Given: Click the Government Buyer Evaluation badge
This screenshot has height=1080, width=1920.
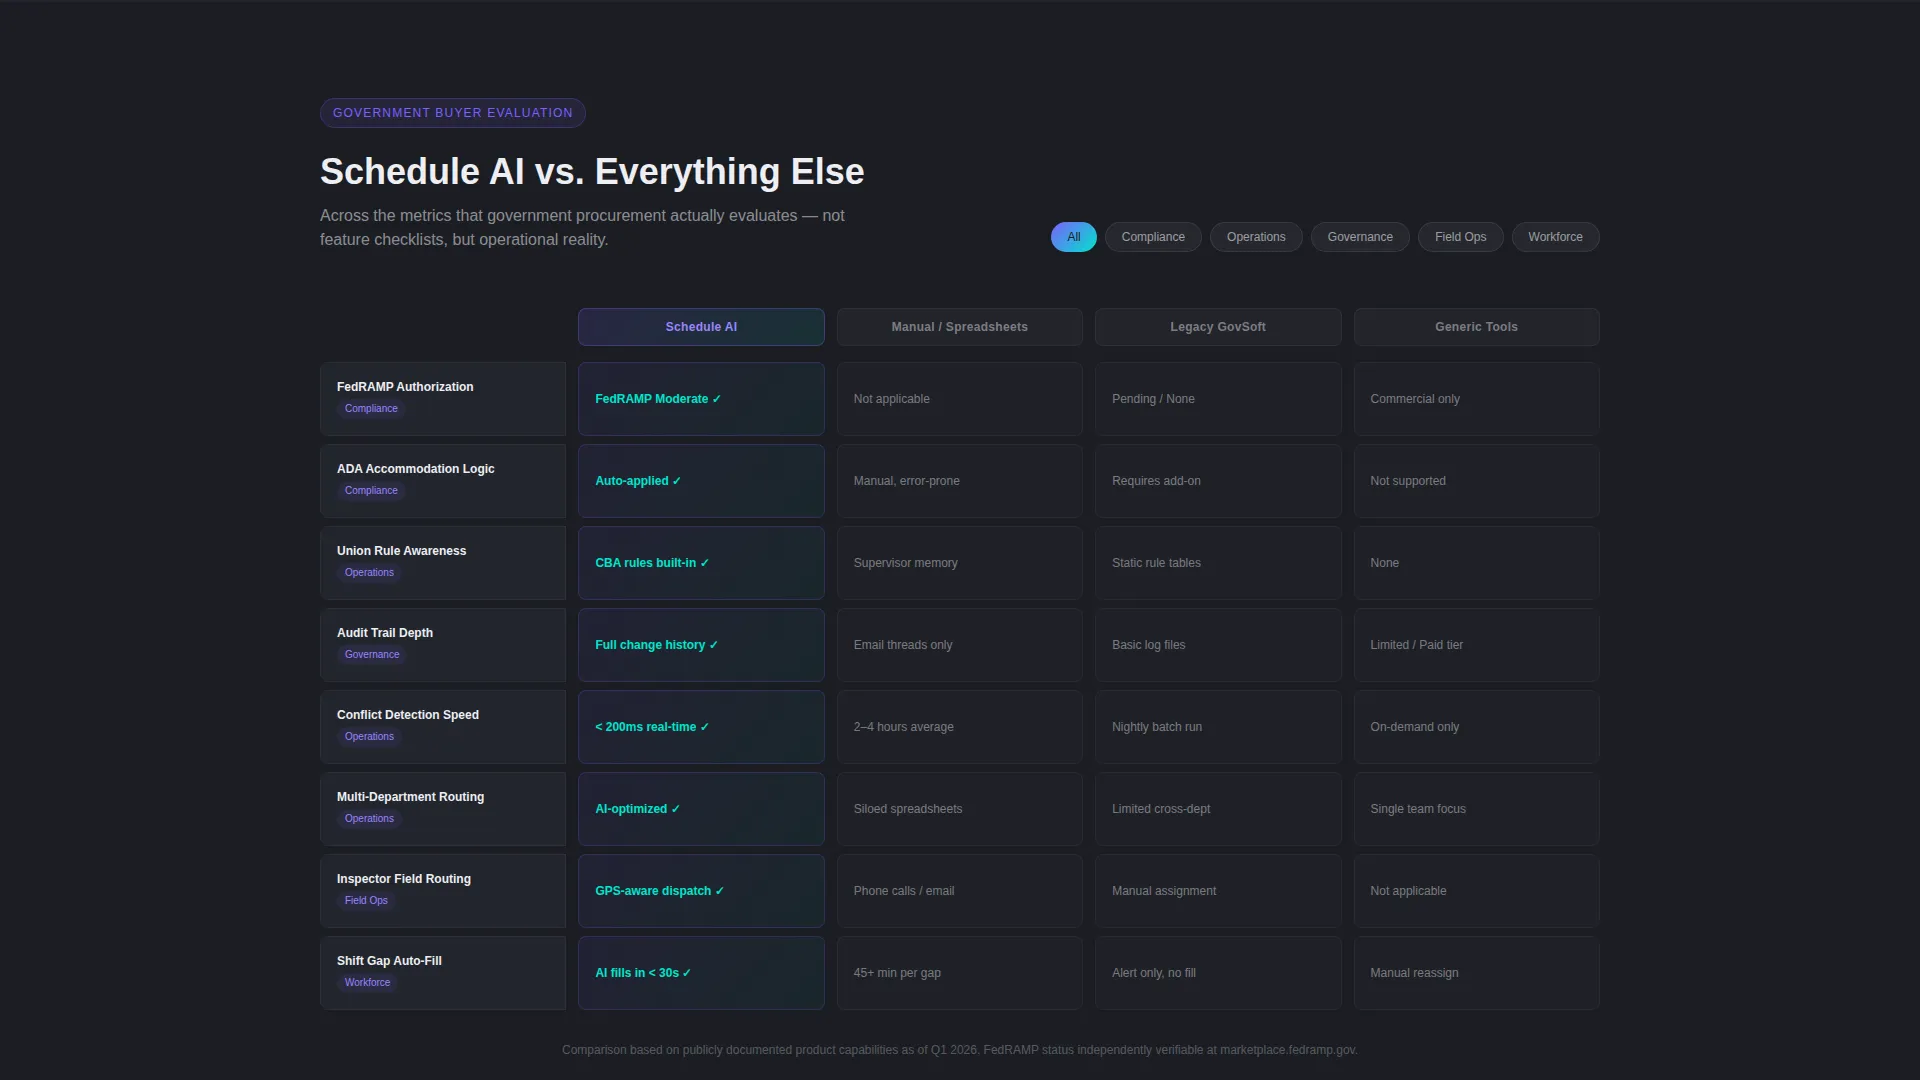Looking at the screenshot, I should (453, 113).
